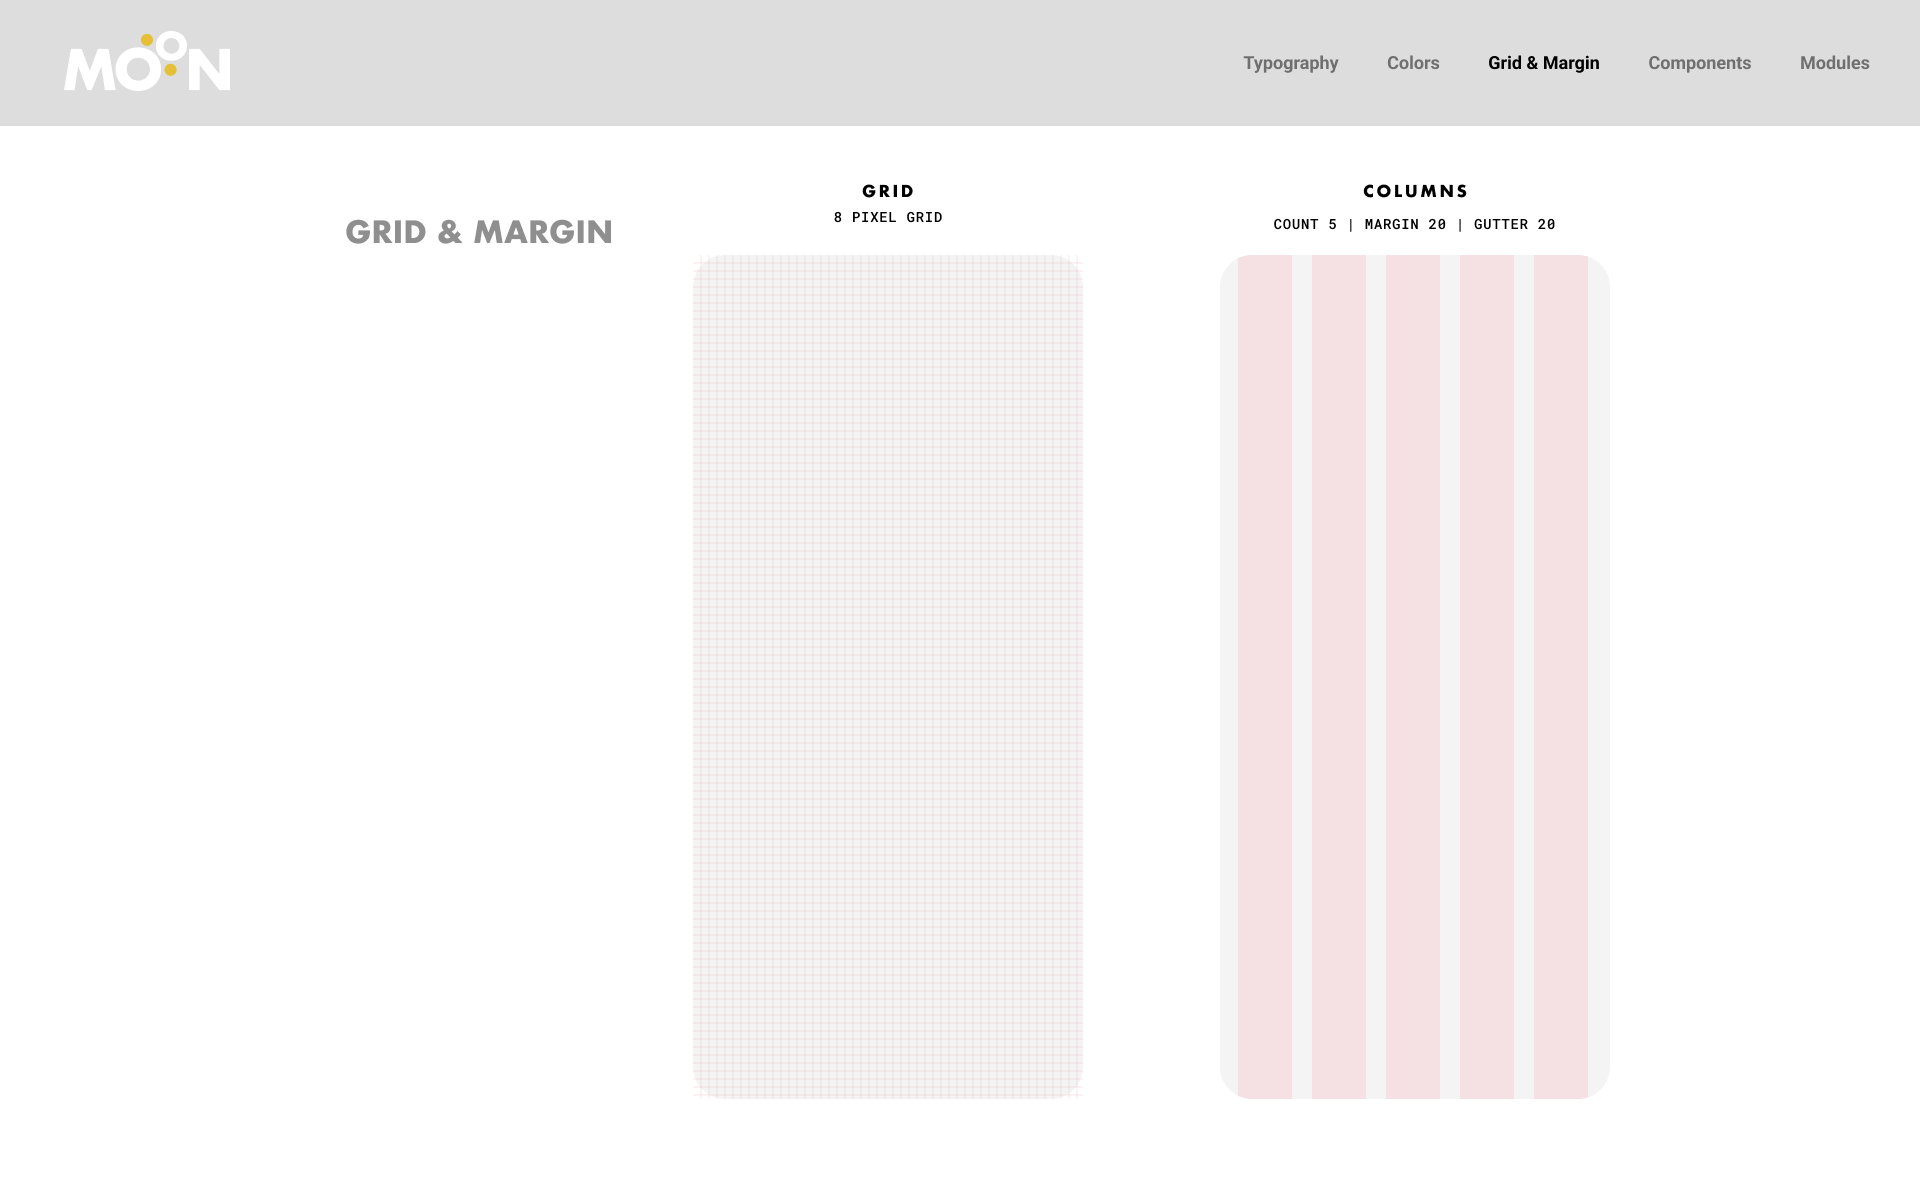1920x1180 pixels.
Task: Select the Grid & Margin tab
Action: tap(1543, 63)
